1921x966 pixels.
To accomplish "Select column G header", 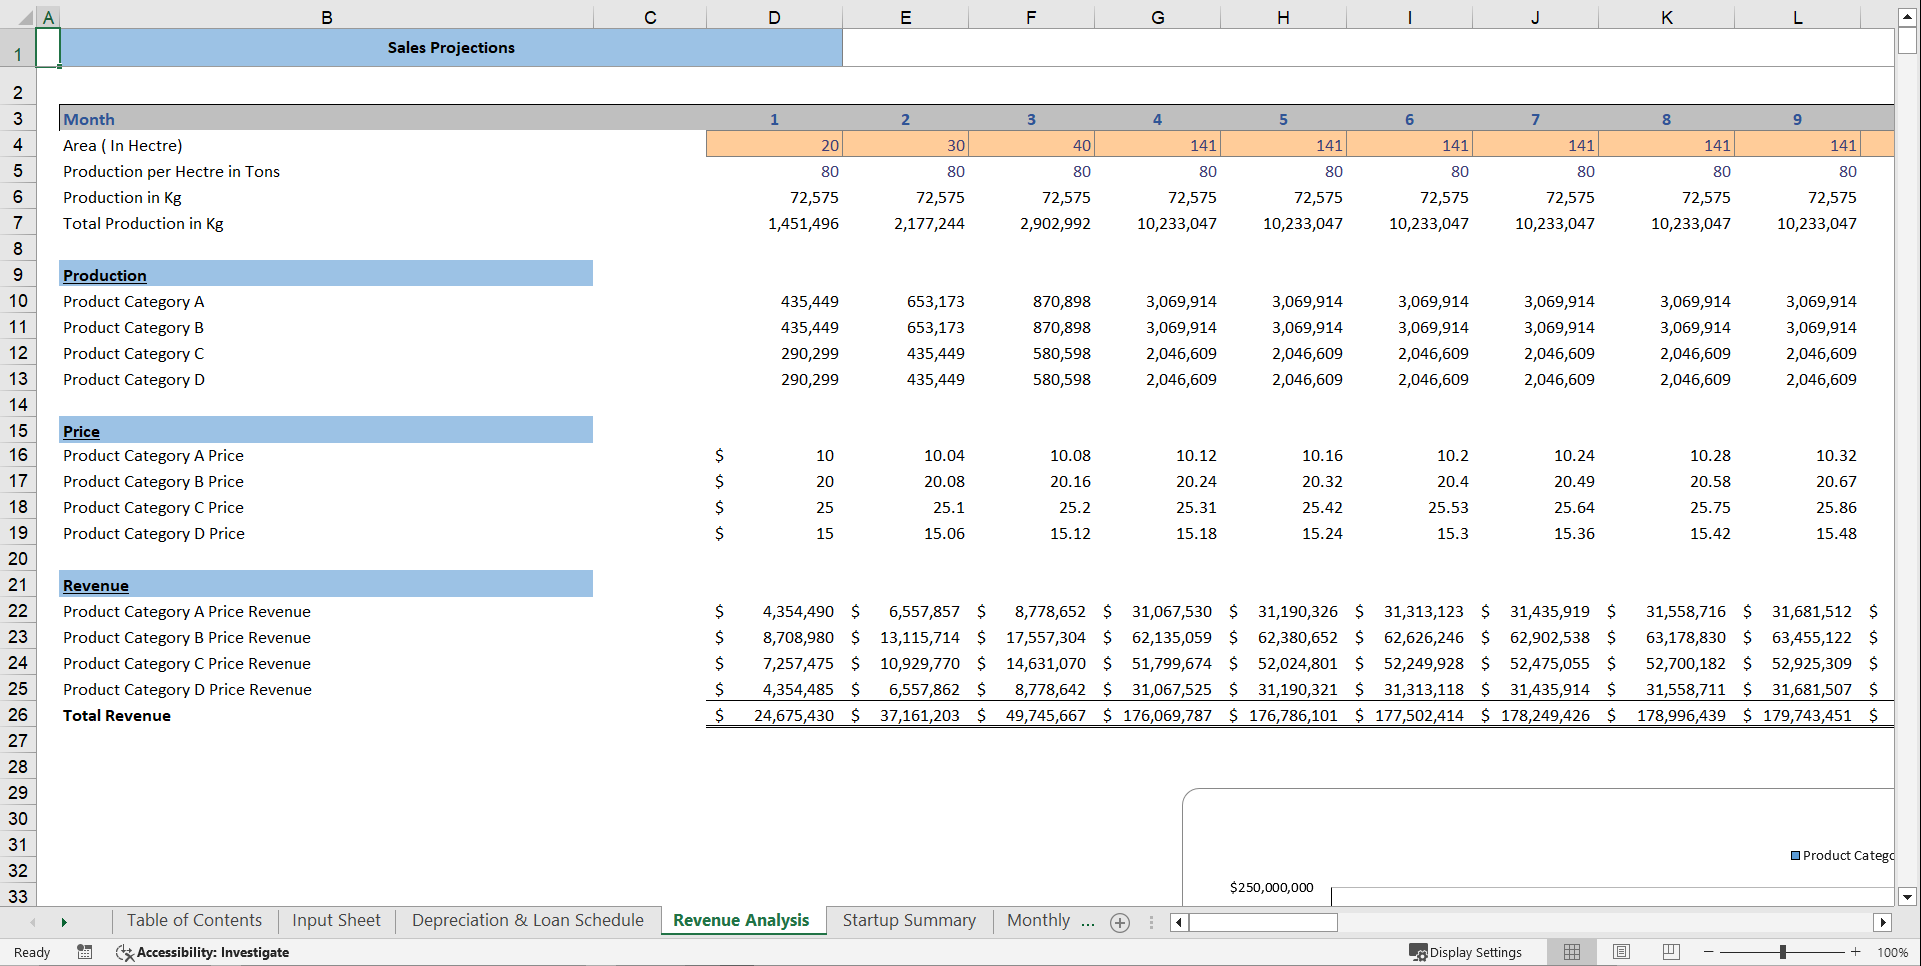I will pos(1157,17).
